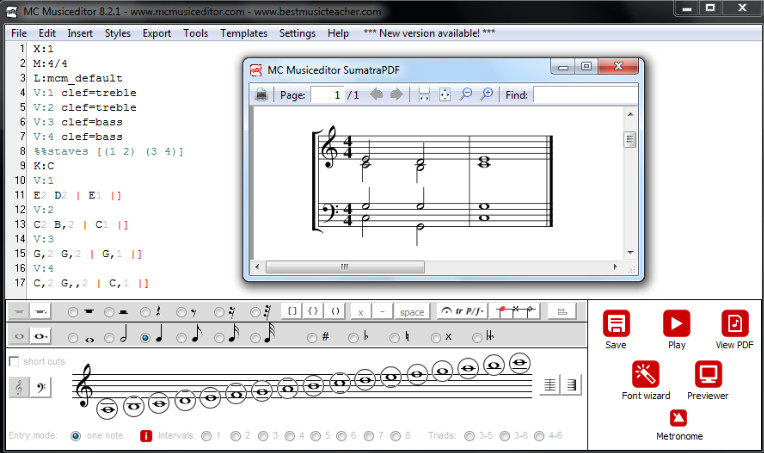764x453 pixels.
Task: Click the red info icon beside Intervals
Action: [x=146, y=435]
